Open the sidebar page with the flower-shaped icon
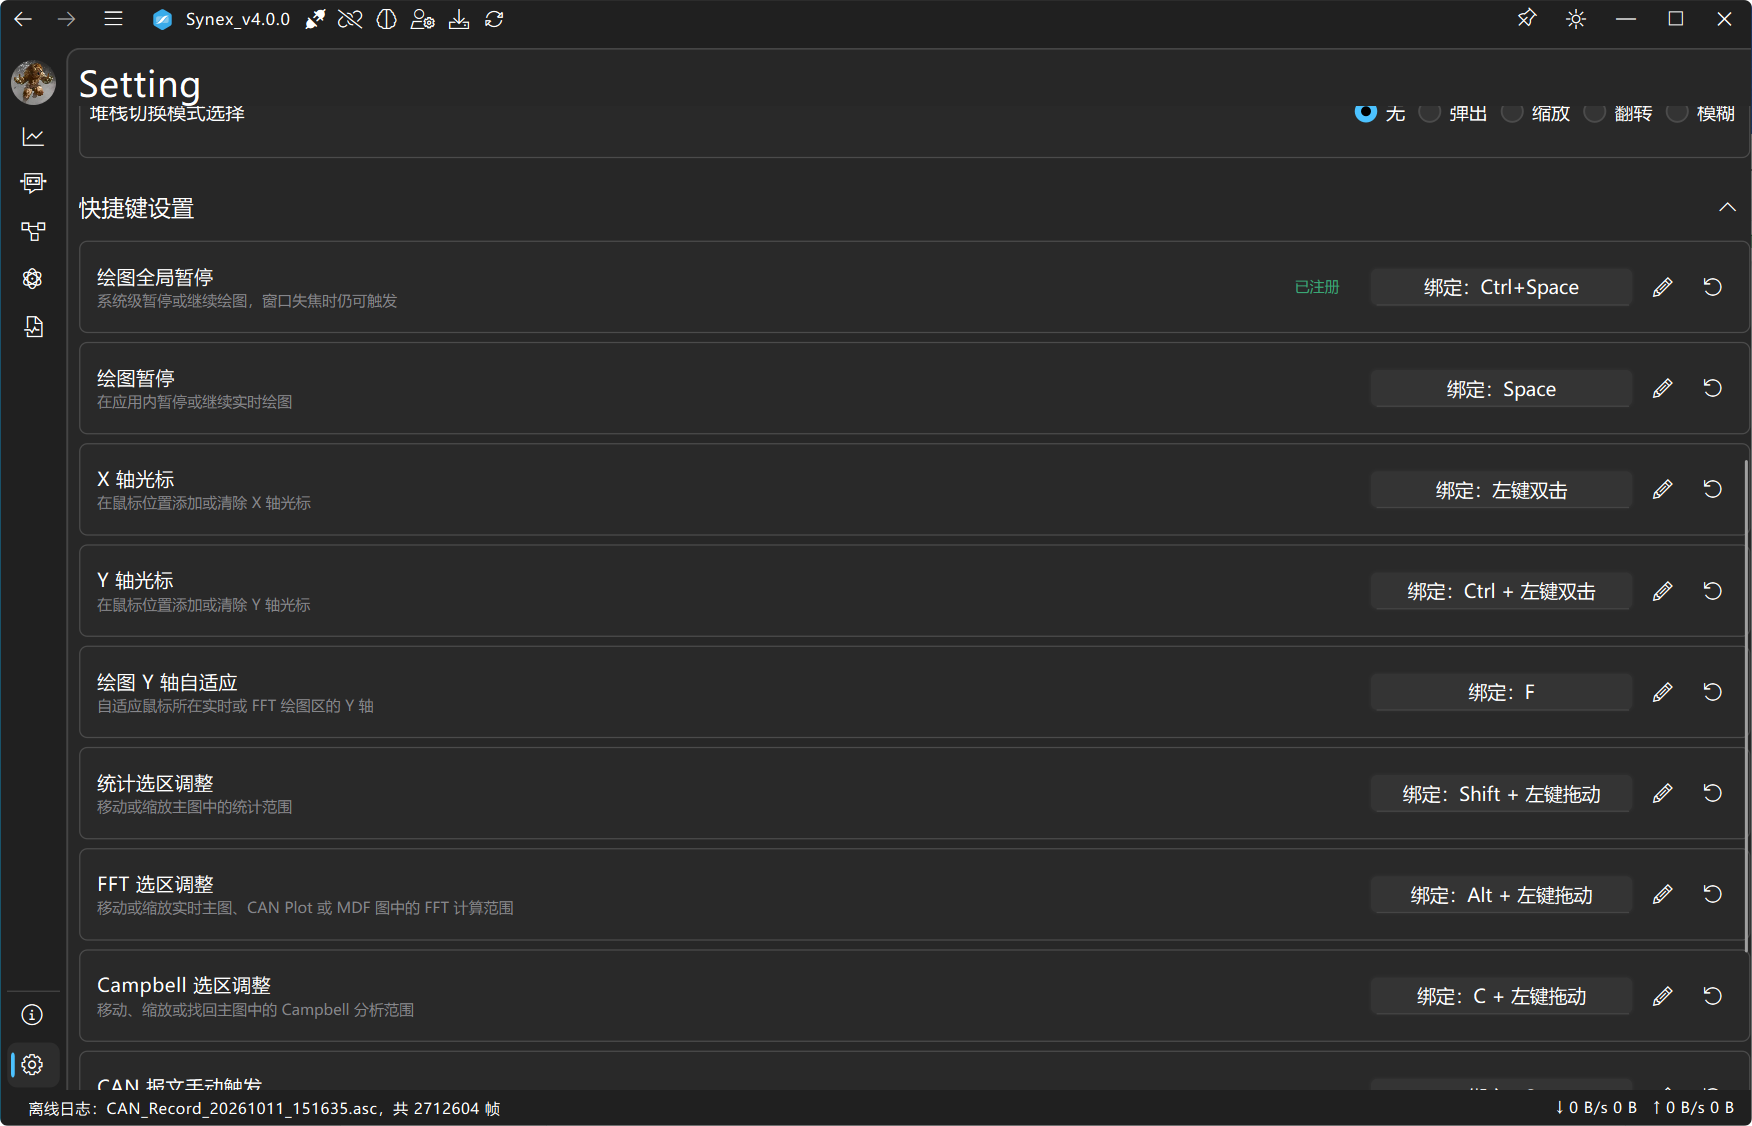 (x=33, y=279)
